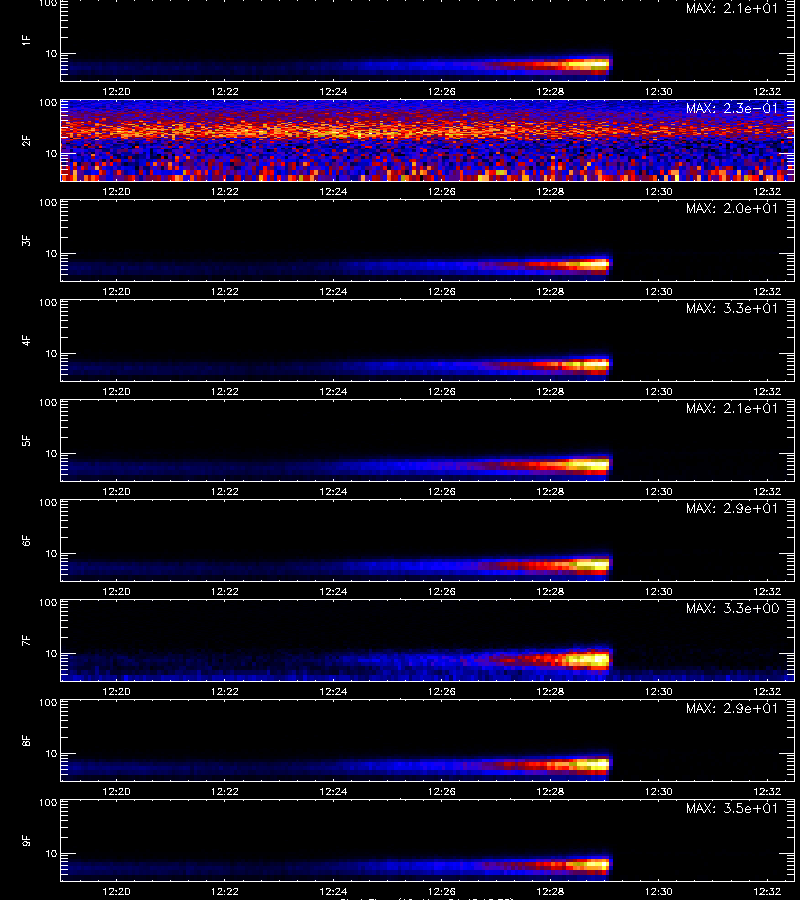Select the MAX: 2.1e+01 label in panel 5F
Viewport: 800px width, 900px height.
click(732, 408)
